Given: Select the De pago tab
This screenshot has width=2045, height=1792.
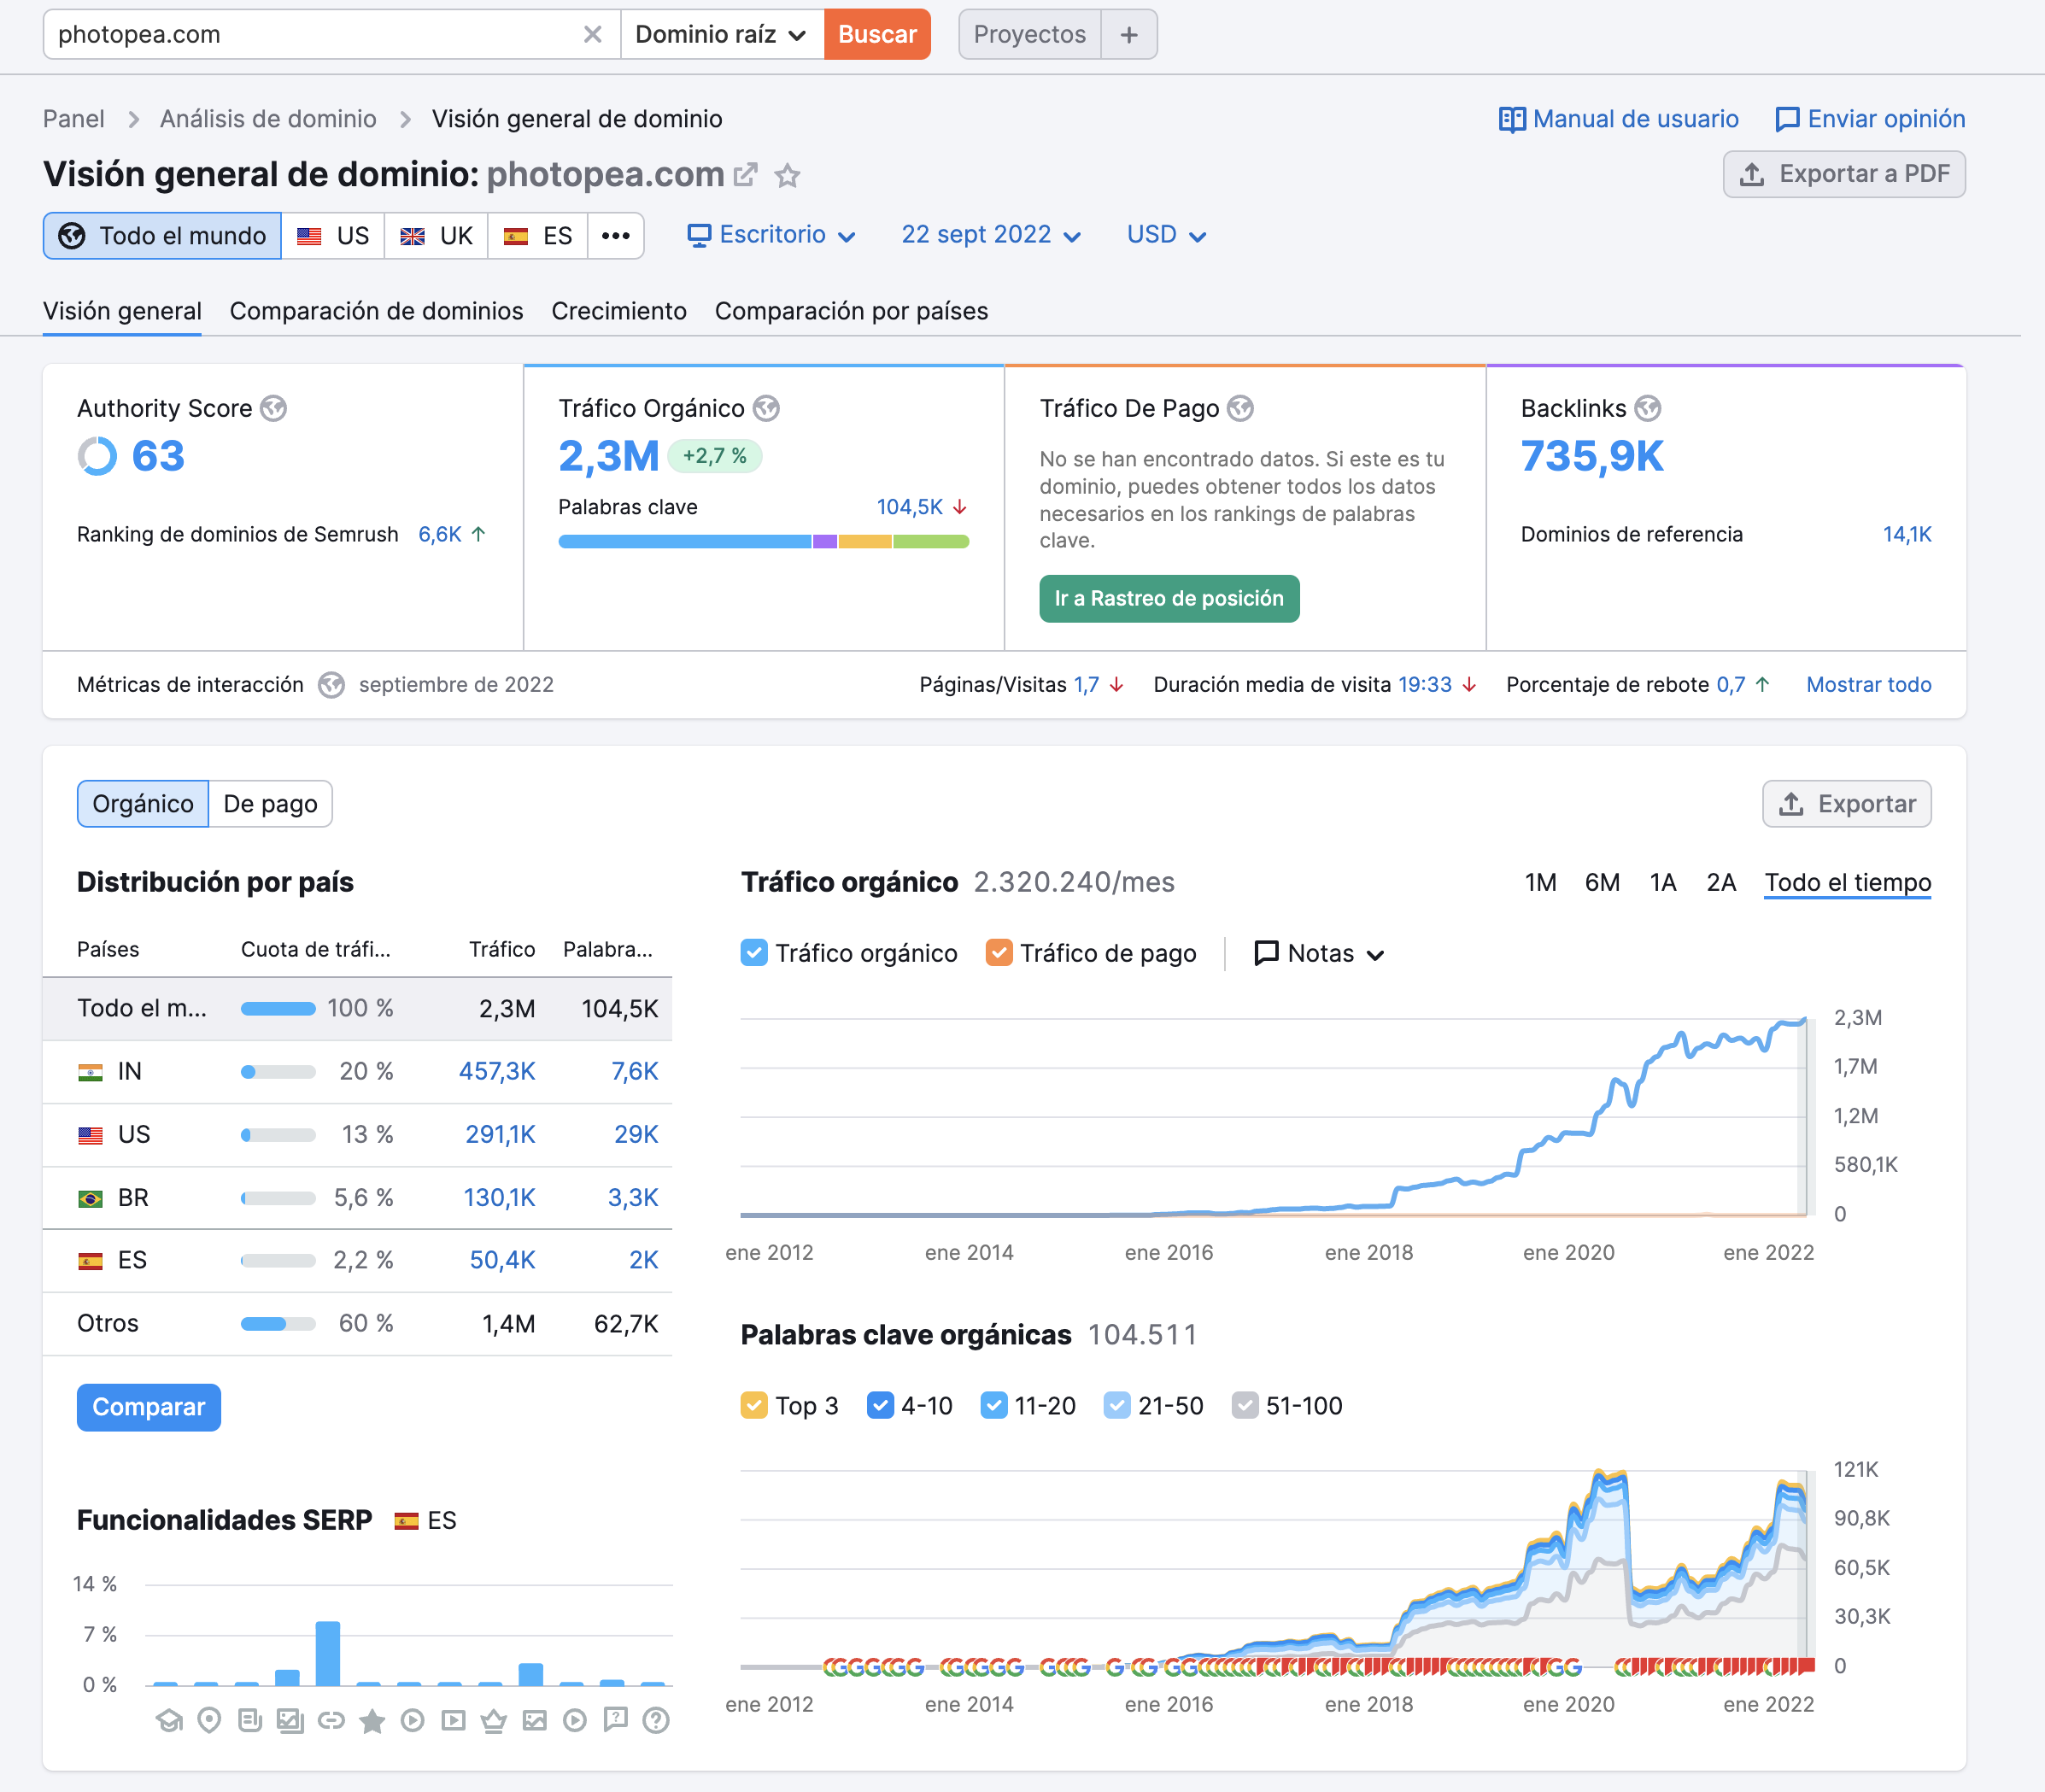Looking at the screenshot, I should pyautogui.click(x=270, y=804).
